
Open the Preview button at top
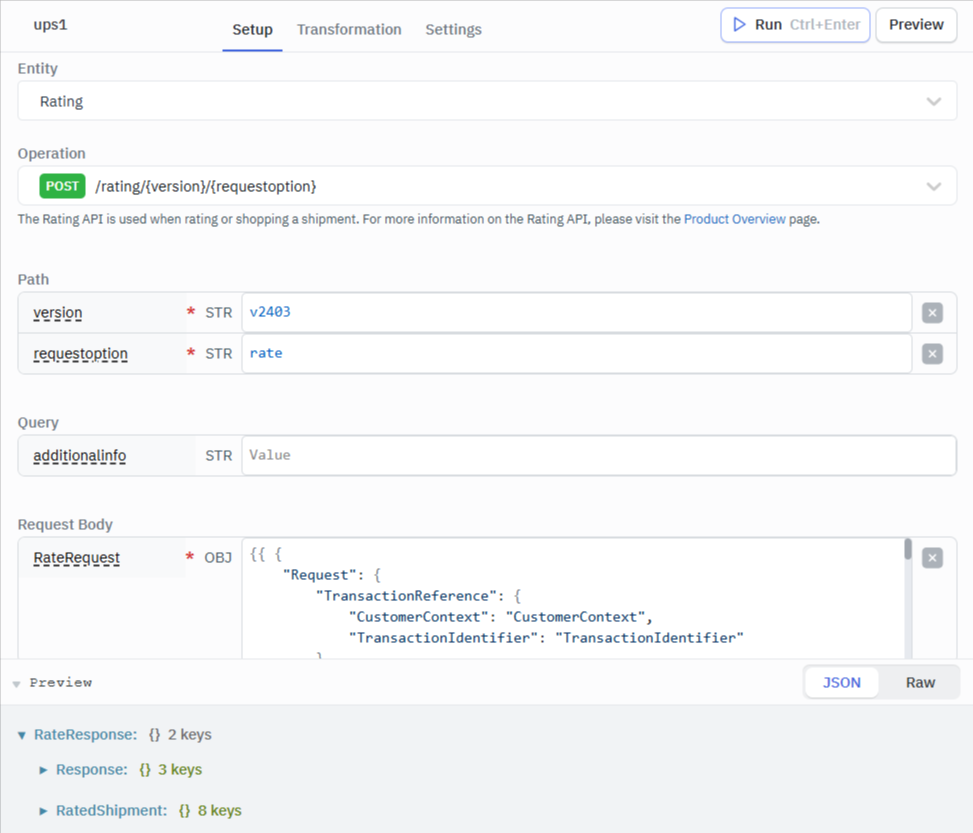click(x=916, y=25)
